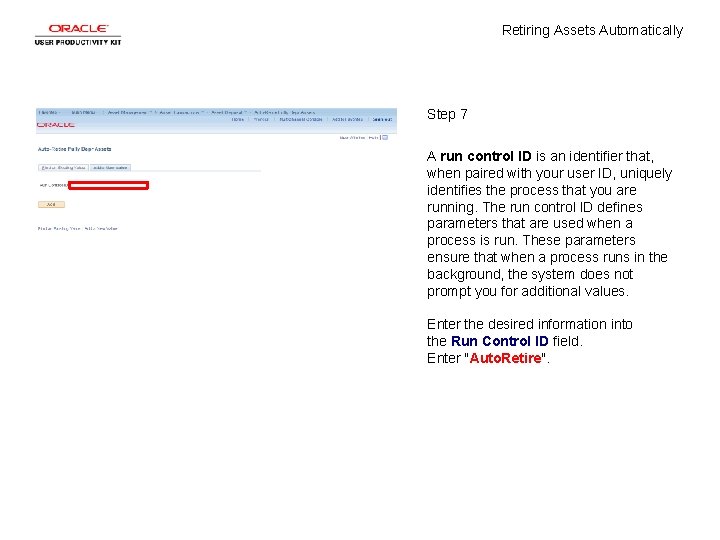Click the Add button
The image size is (720, 540).
coord(51,204)
